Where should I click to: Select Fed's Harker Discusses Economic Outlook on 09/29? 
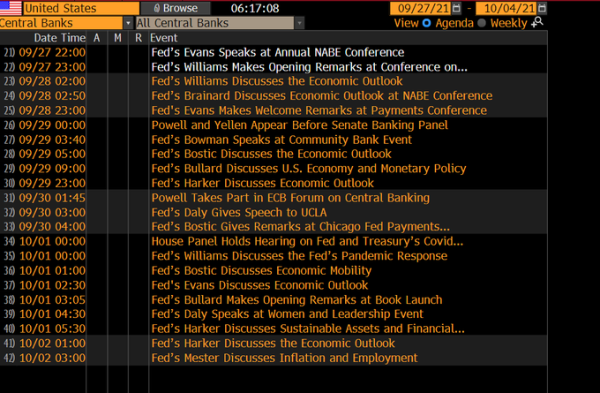262,183
